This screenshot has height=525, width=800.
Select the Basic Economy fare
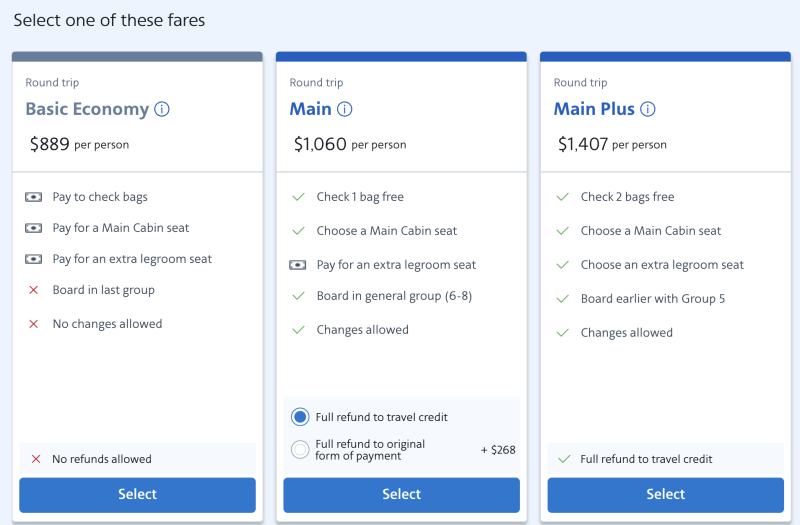(137, 494)
